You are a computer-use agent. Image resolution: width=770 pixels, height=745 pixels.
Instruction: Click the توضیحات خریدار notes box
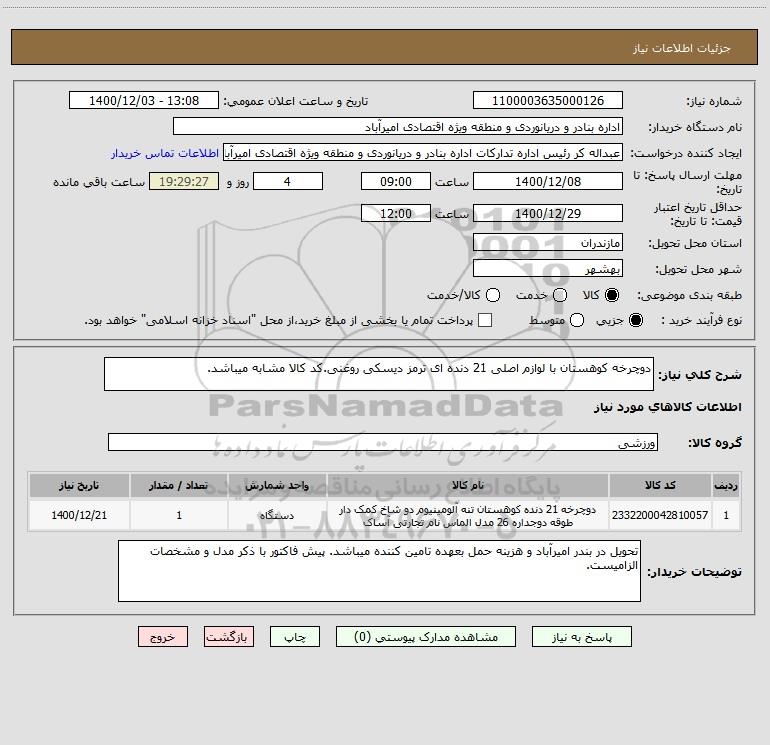pyautogui.click(x=379, y=571)
